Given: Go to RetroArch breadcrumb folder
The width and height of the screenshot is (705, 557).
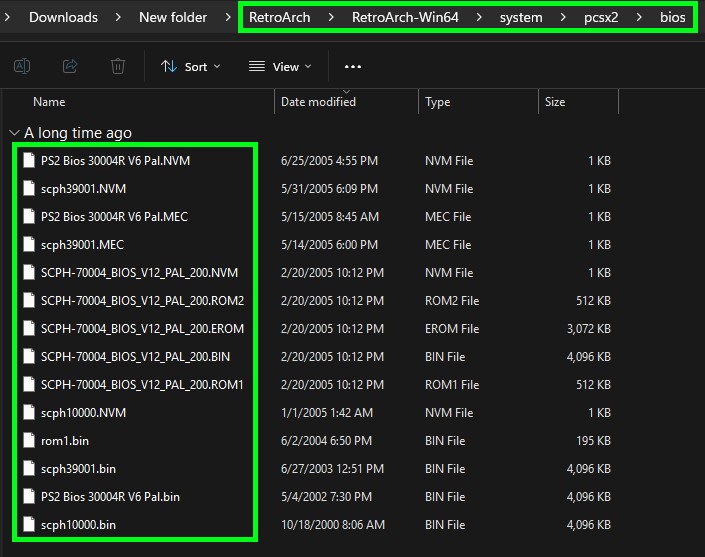Looking at the screenshot, I should point(280,17).
